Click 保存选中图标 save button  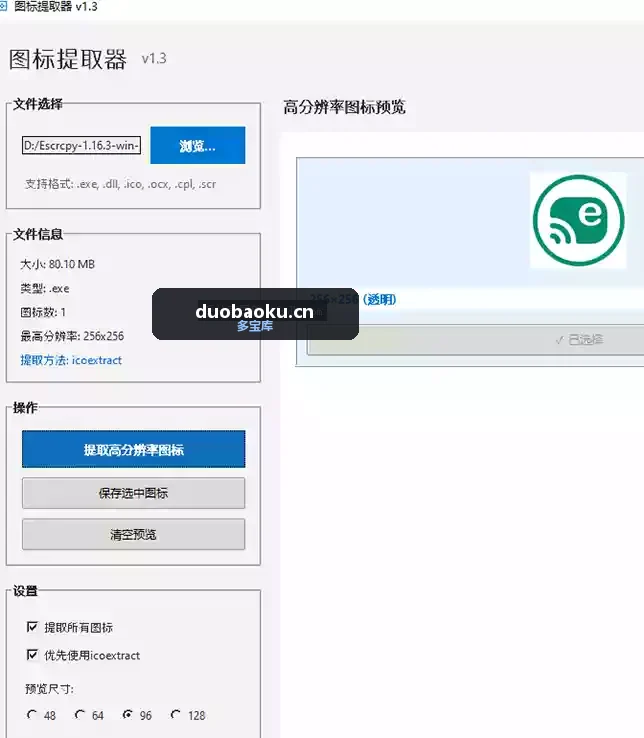click(x=134, y=493)
